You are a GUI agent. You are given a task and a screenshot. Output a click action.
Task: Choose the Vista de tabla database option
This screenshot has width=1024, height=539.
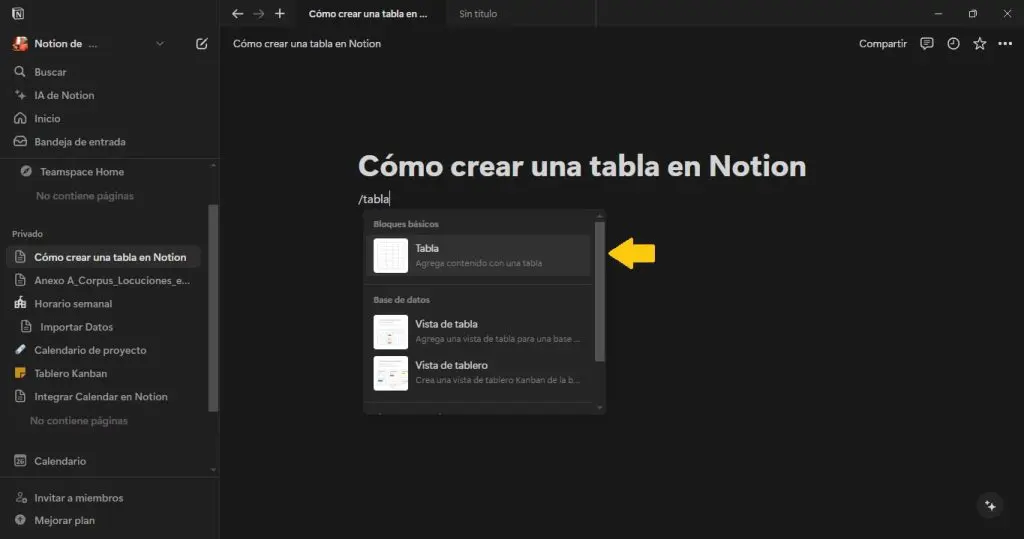478,331
